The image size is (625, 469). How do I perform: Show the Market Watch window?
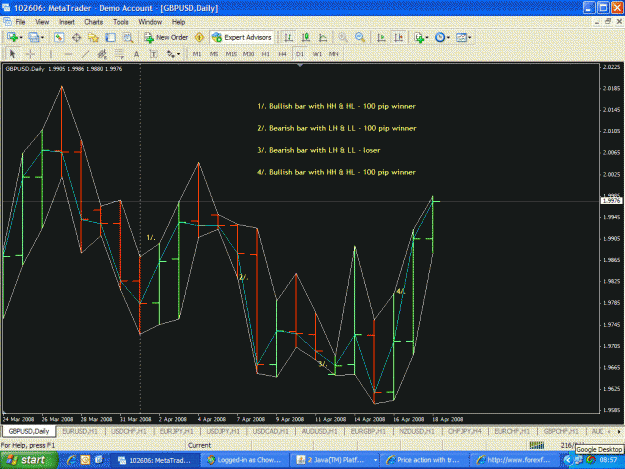[x=59, y=37]
